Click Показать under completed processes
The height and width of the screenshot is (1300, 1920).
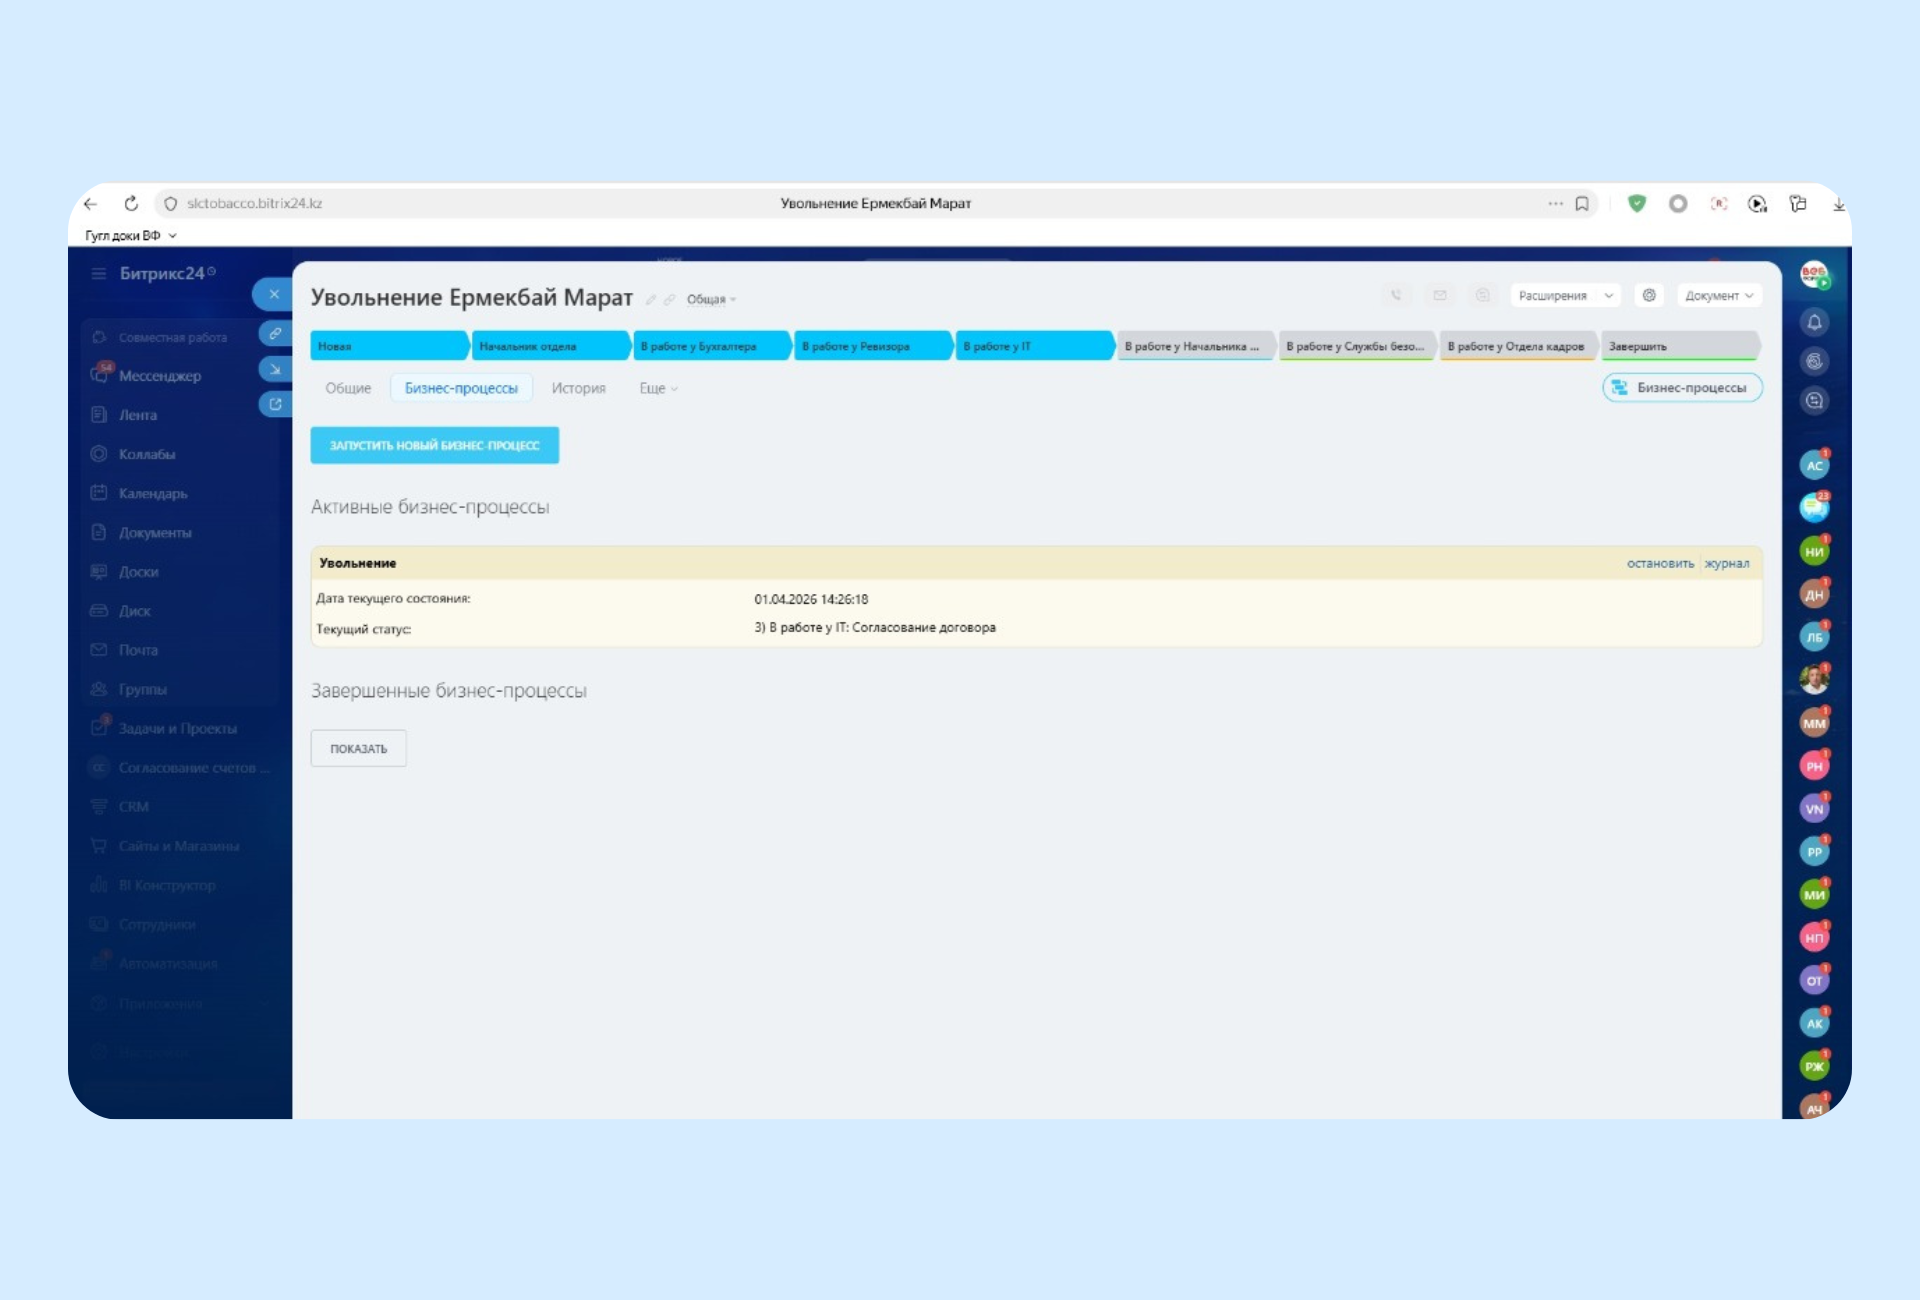(x=358, y=748)
